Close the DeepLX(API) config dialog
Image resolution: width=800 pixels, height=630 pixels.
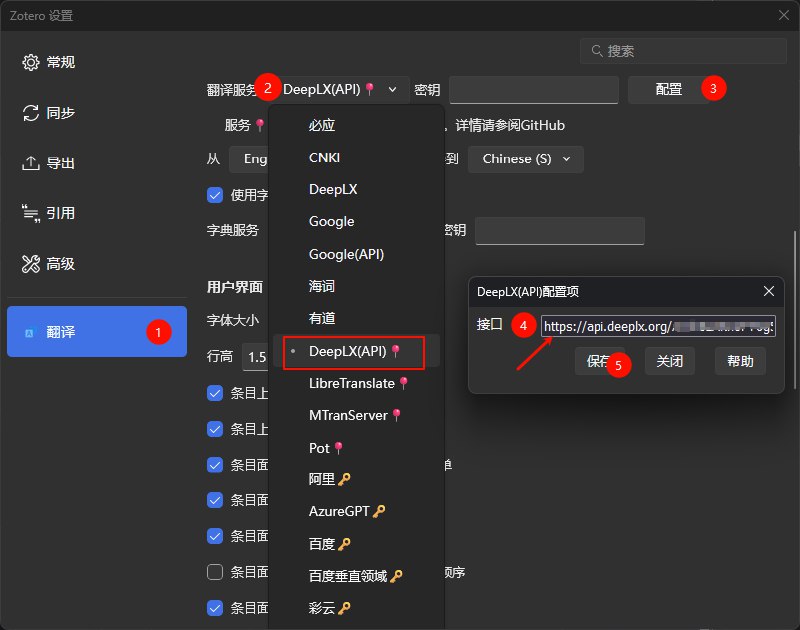click(x=769, y=291)
